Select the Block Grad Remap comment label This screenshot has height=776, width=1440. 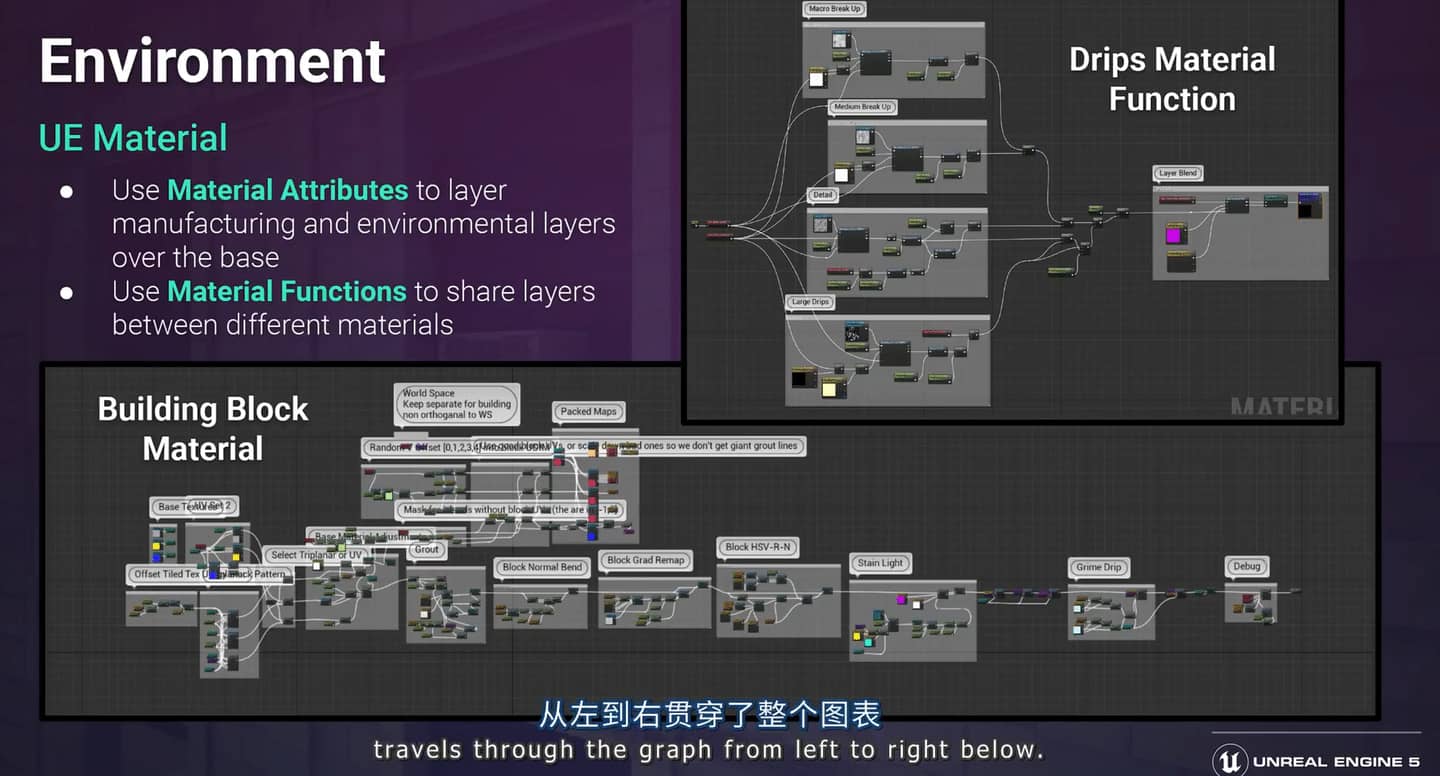click(645, 560)
